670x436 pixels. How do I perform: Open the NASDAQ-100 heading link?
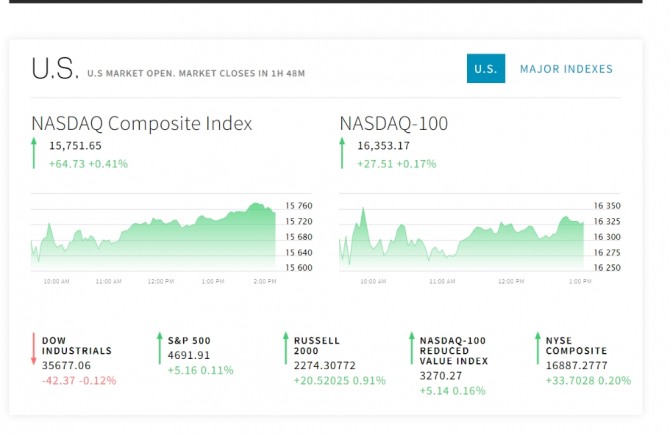pos(393,123)
